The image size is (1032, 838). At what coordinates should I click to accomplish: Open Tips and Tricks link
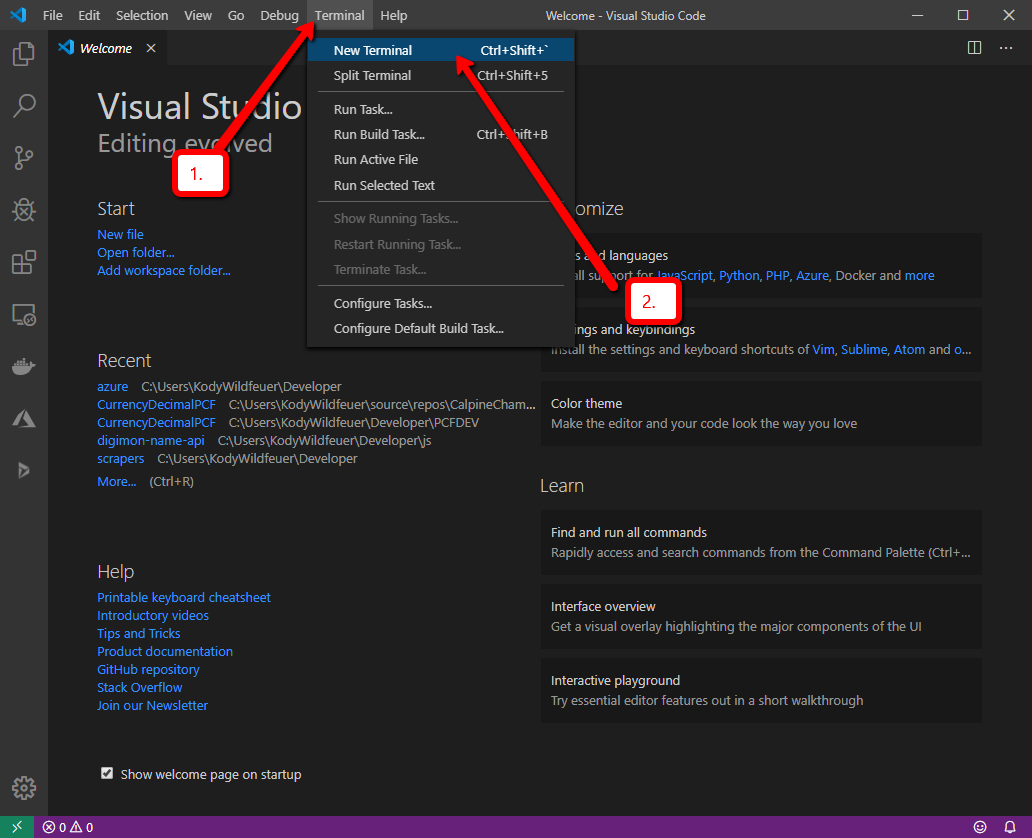tap(138, 633)
